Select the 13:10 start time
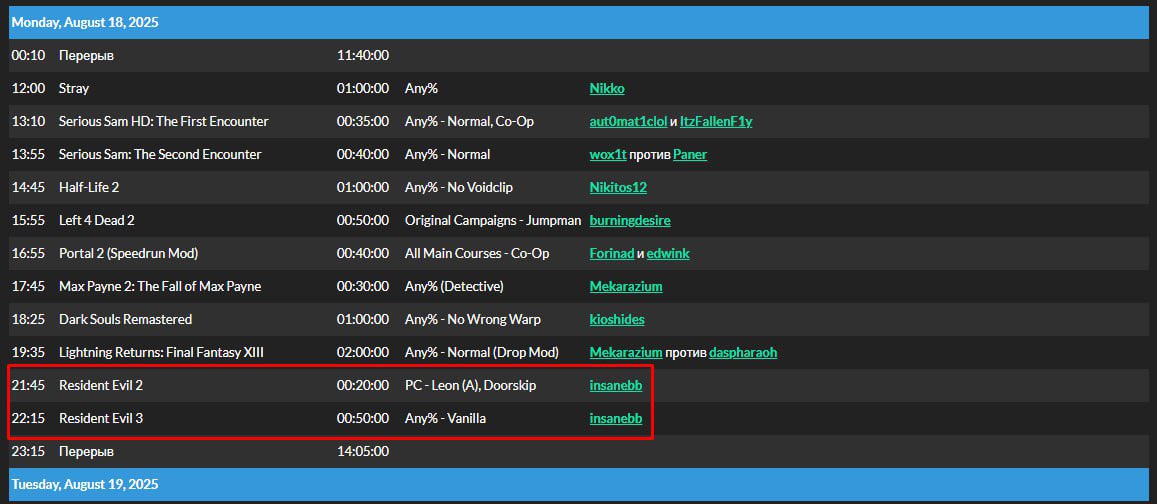The width and height of the screenshot is (1157, 504). (28, 122)
